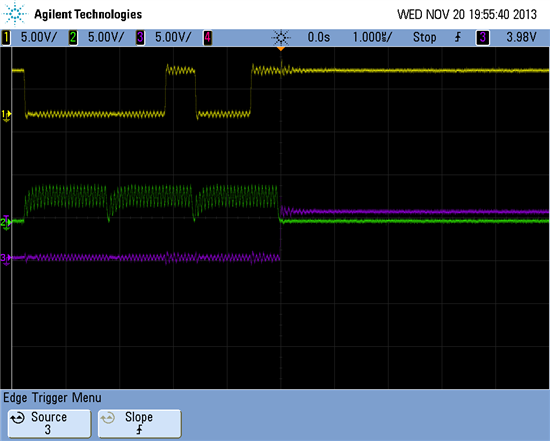Open the Slope softkey menu
The image size is (550, 441).
tap(139, 423)
